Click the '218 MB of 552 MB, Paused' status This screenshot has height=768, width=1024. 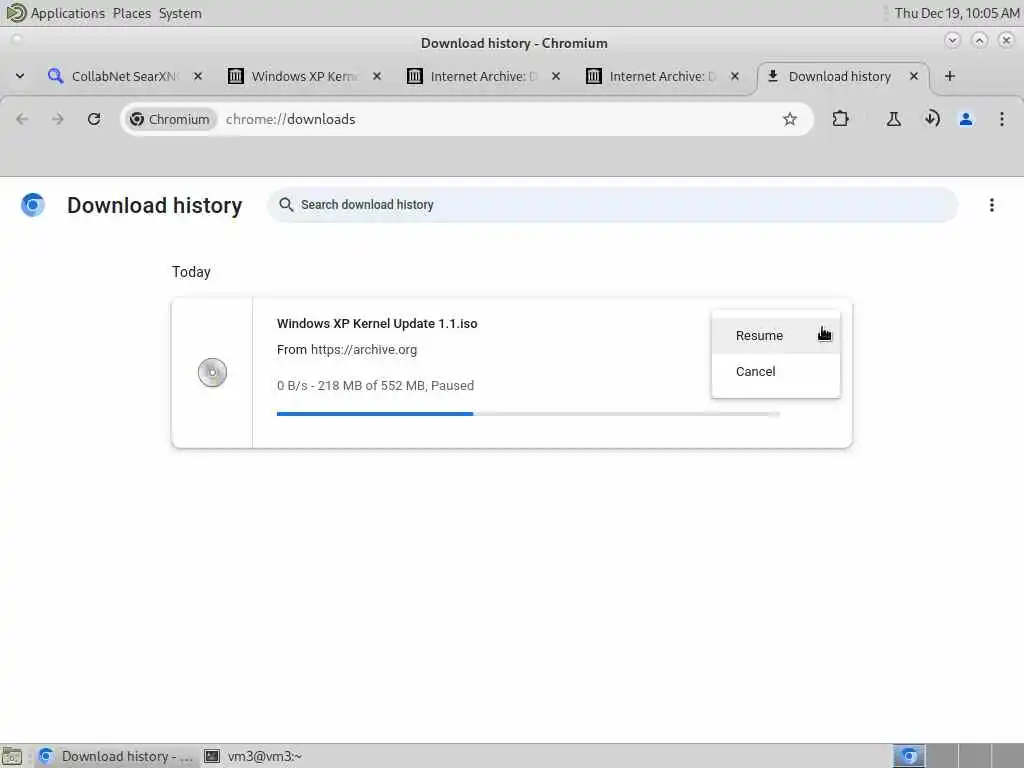[396, 385]
